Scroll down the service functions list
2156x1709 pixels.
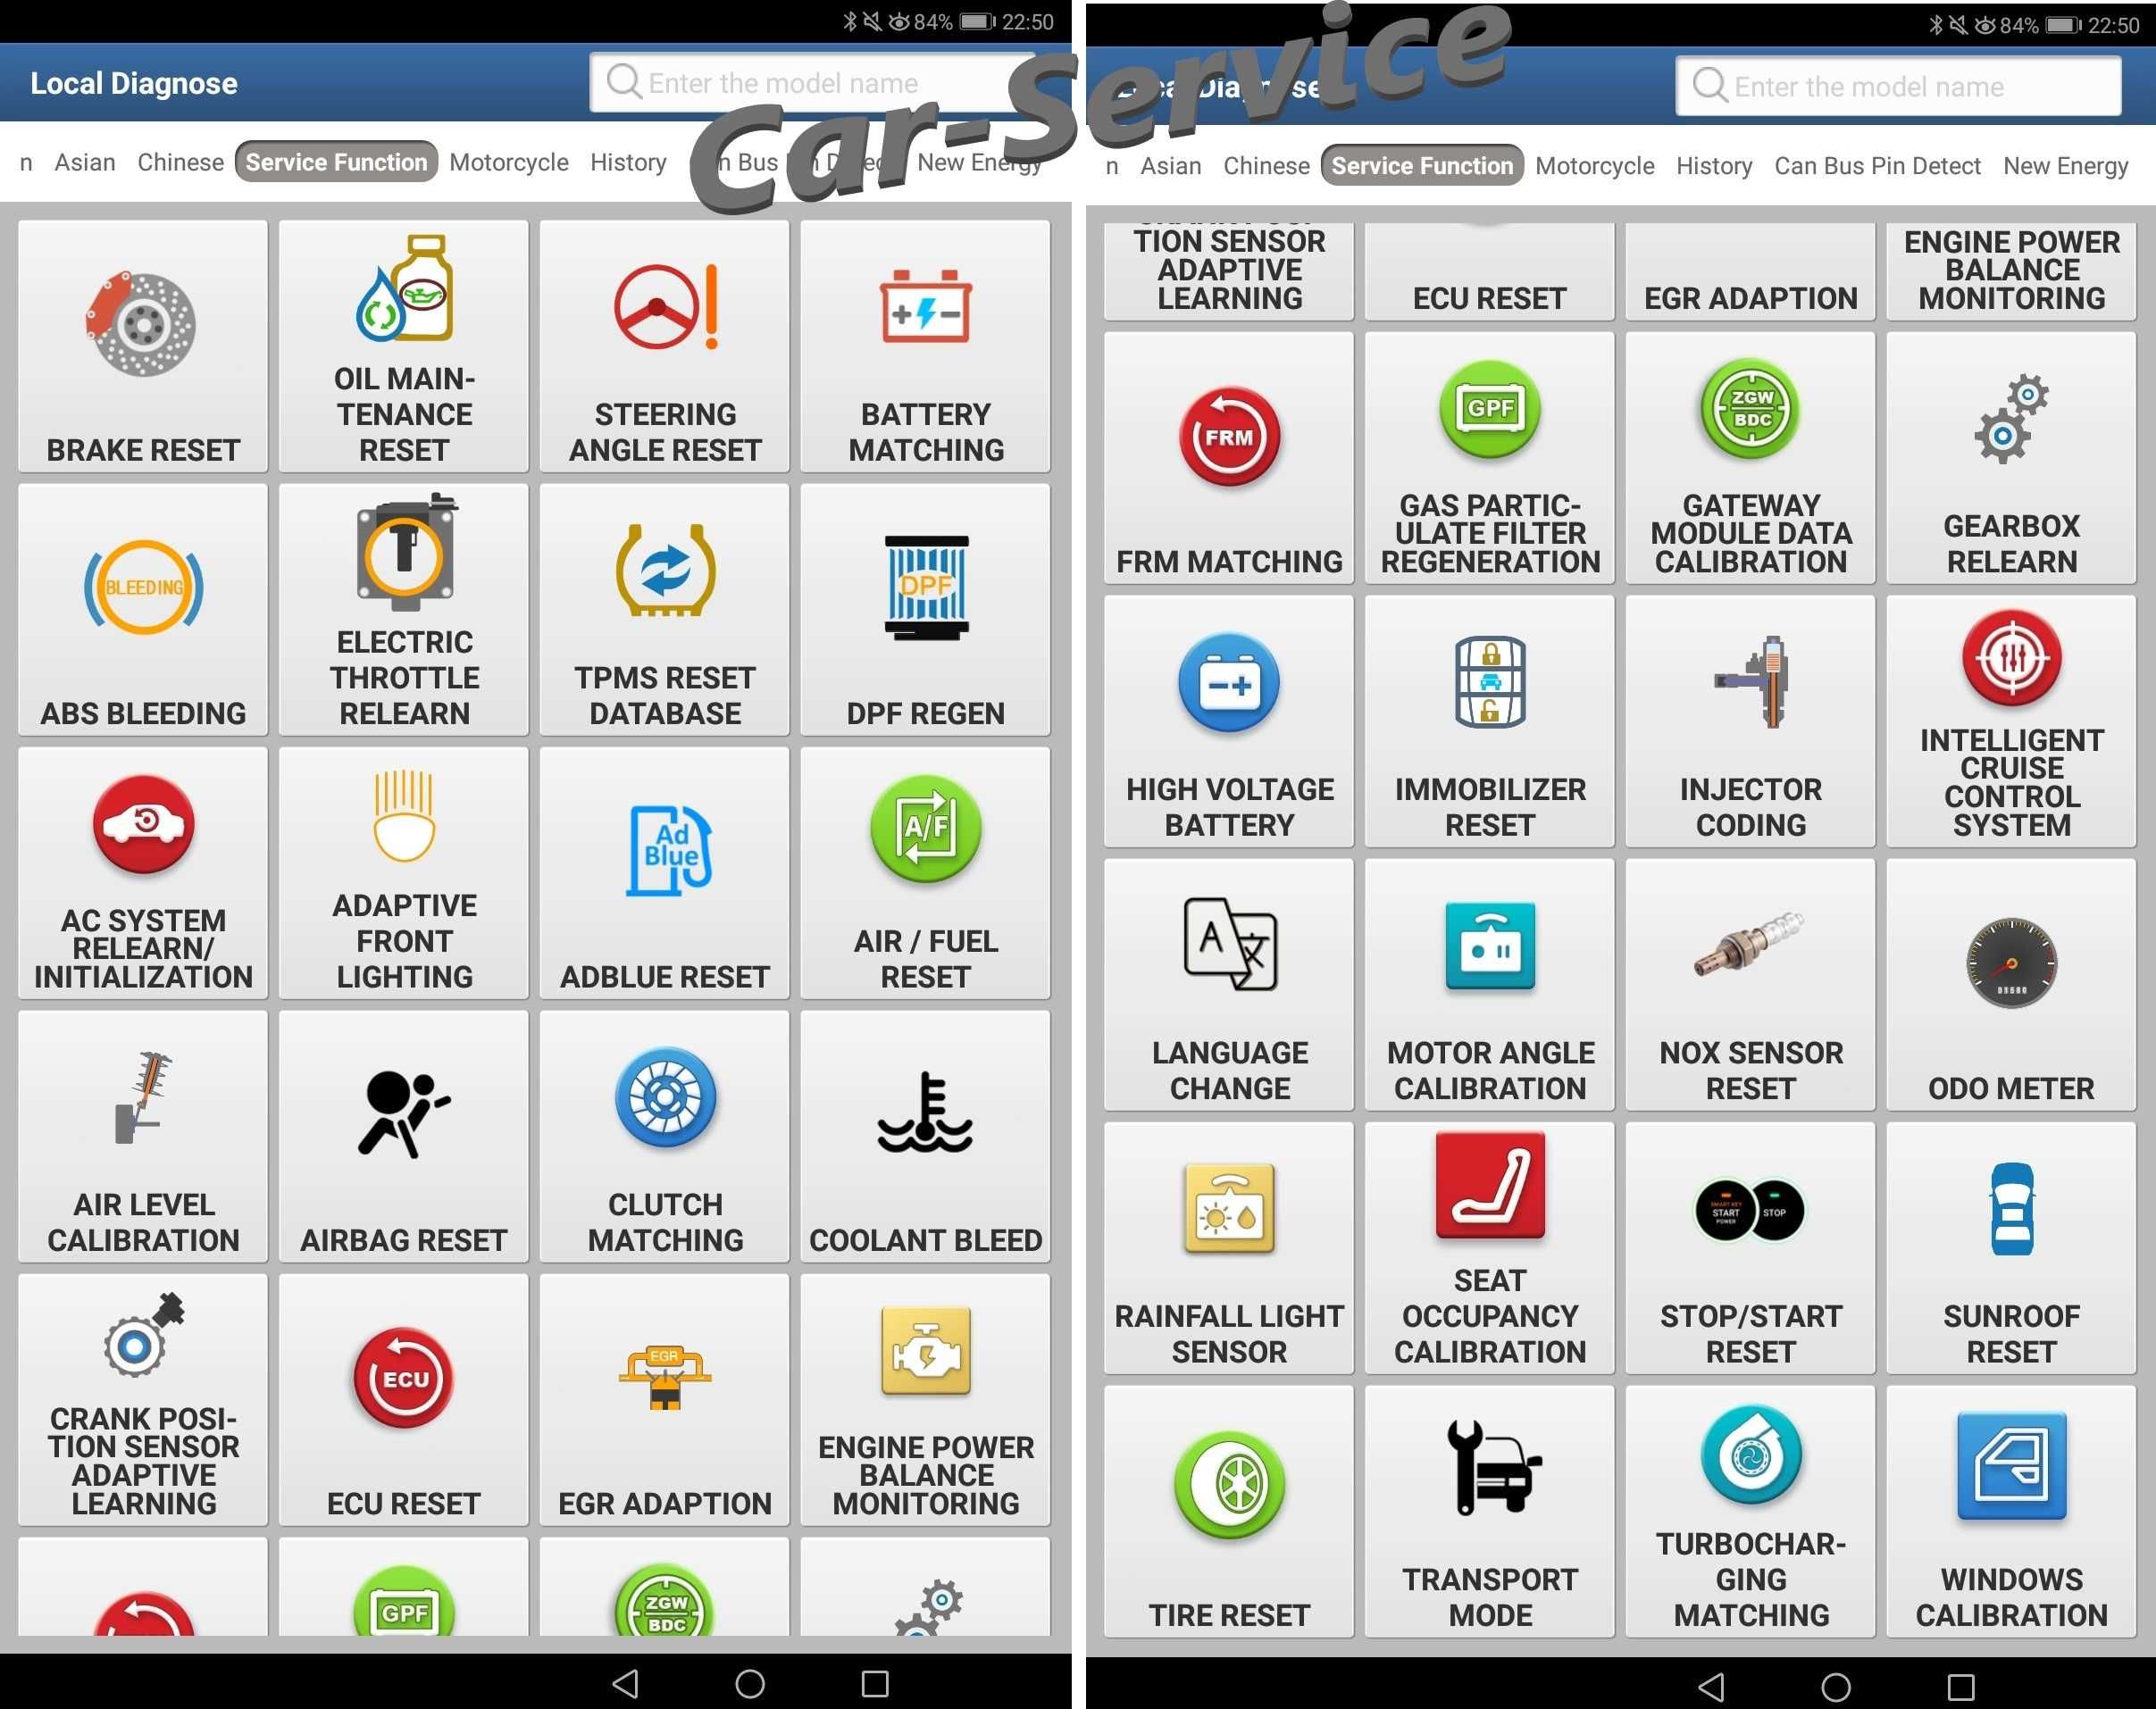coord(539,962)
